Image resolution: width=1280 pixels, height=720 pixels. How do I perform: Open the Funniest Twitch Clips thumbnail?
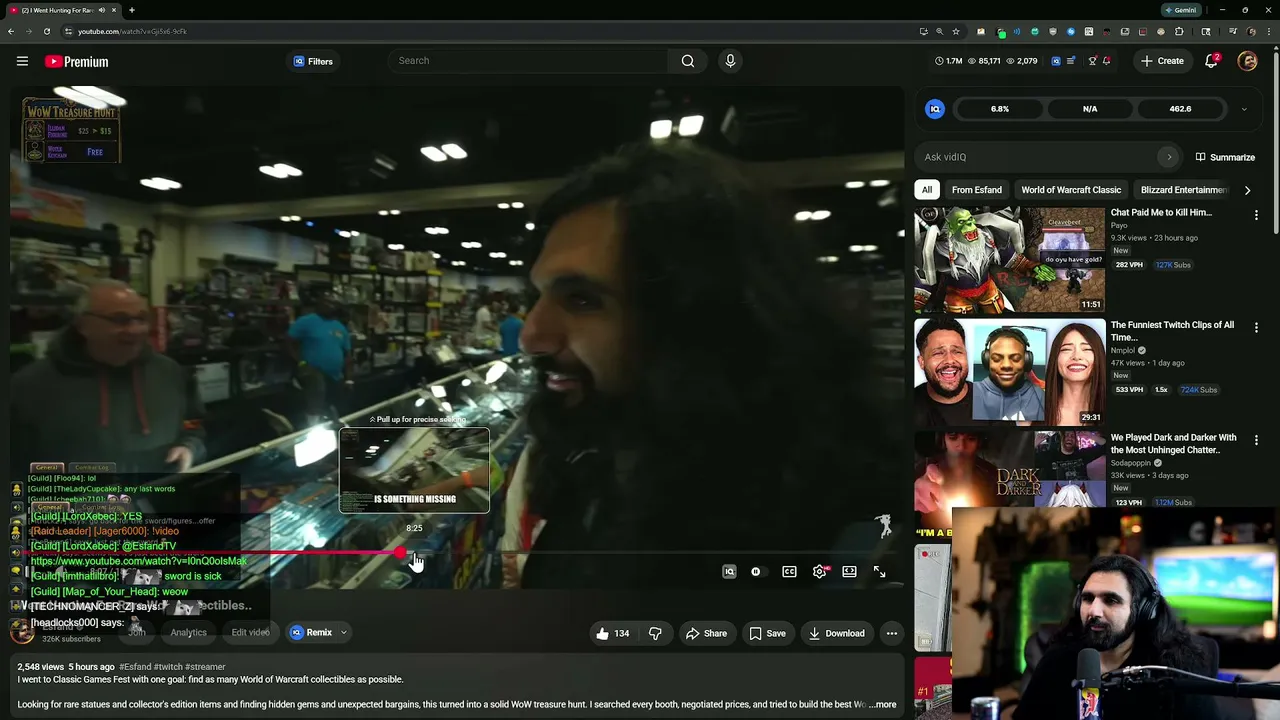click(1010, 372)
